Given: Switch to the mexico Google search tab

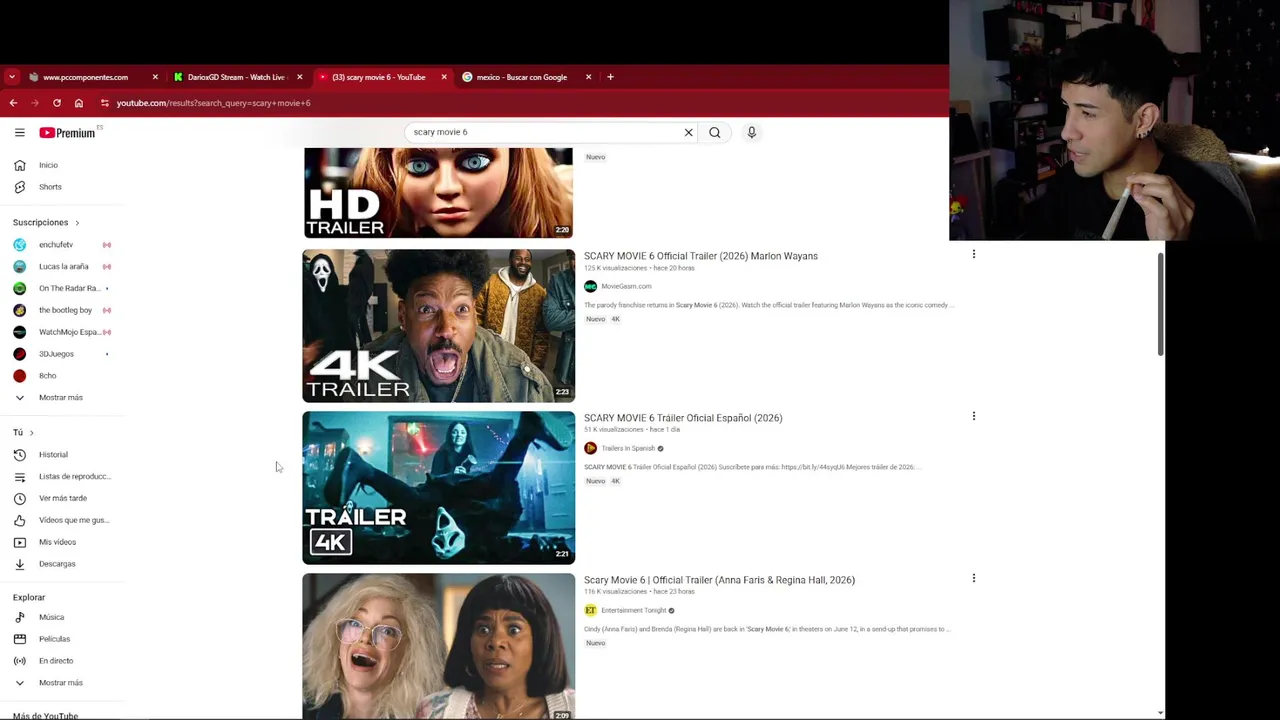Looking at the screenshot, I should (x=527, y=77).
